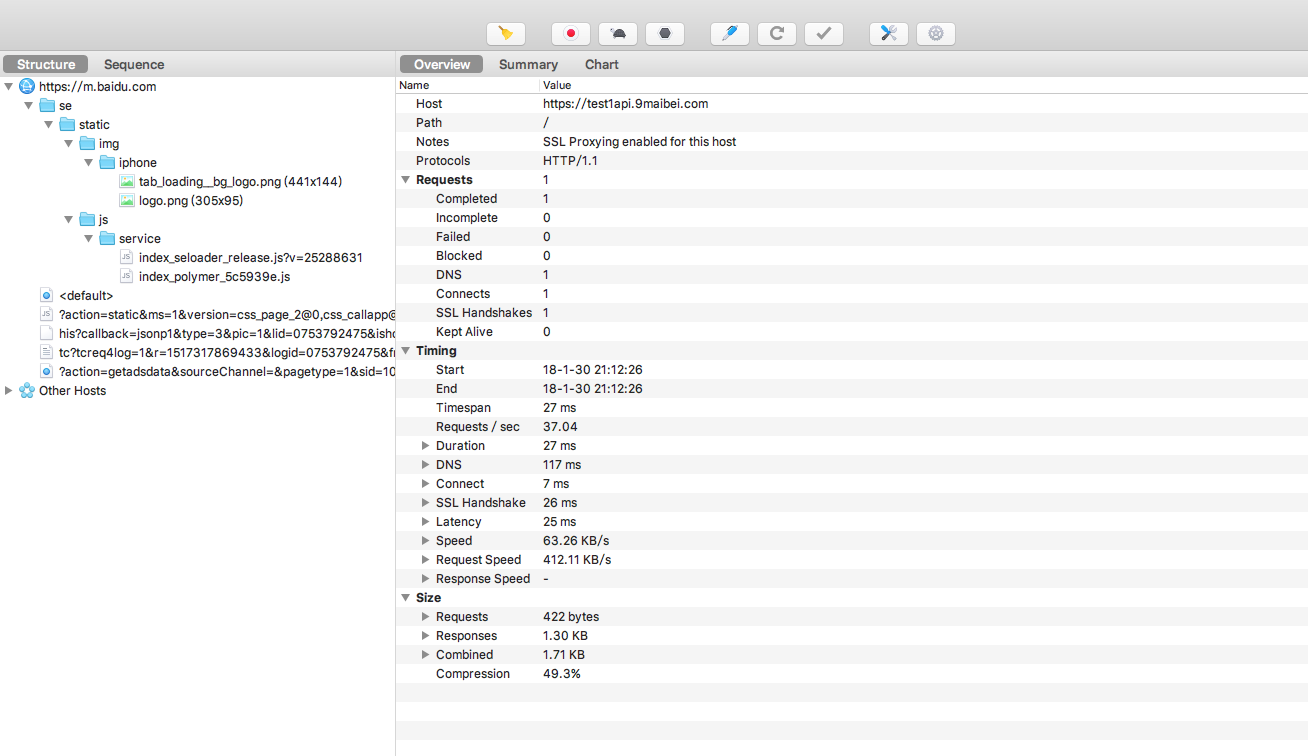Click the globe icon for m.baidu.com
The width and height of the screenshot is (1308, 756).
pos(27,86)
